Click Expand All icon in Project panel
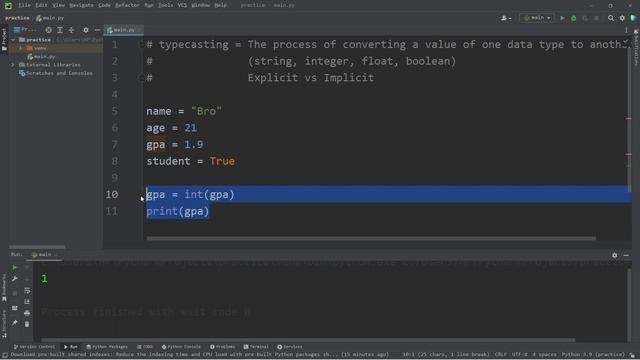Screen dimensions: 640x360 click(x=60, y=30)
